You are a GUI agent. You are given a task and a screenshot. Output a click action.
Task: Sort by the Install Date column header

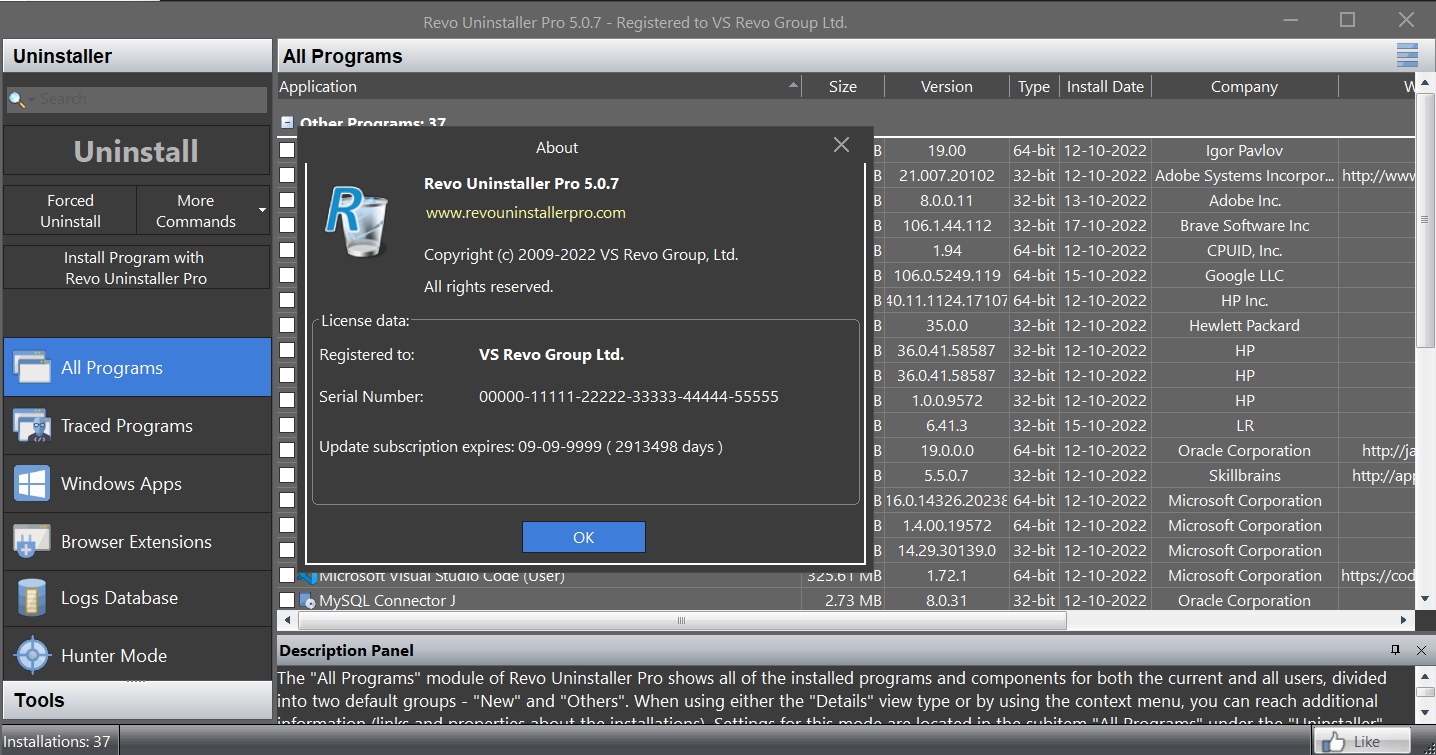tap(1105, 87)
